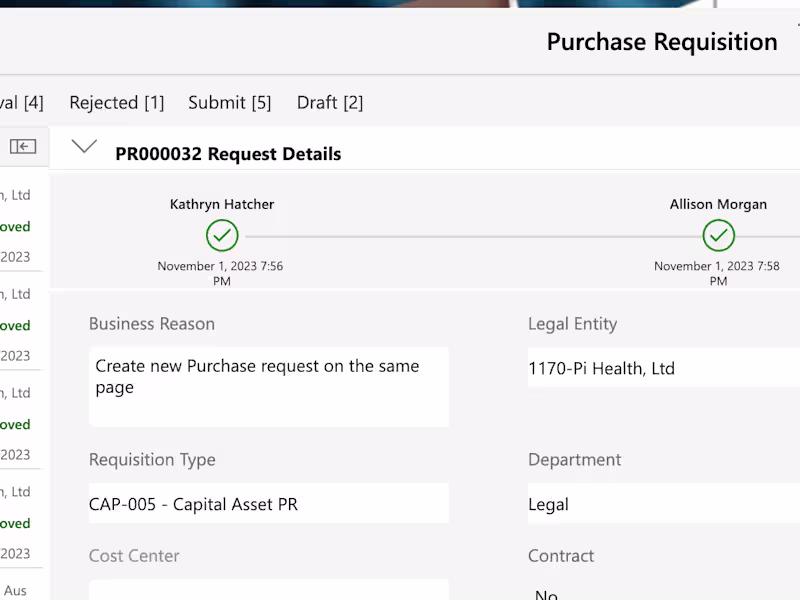Select the Legal Entity field
800x600 pixels.
662,368
